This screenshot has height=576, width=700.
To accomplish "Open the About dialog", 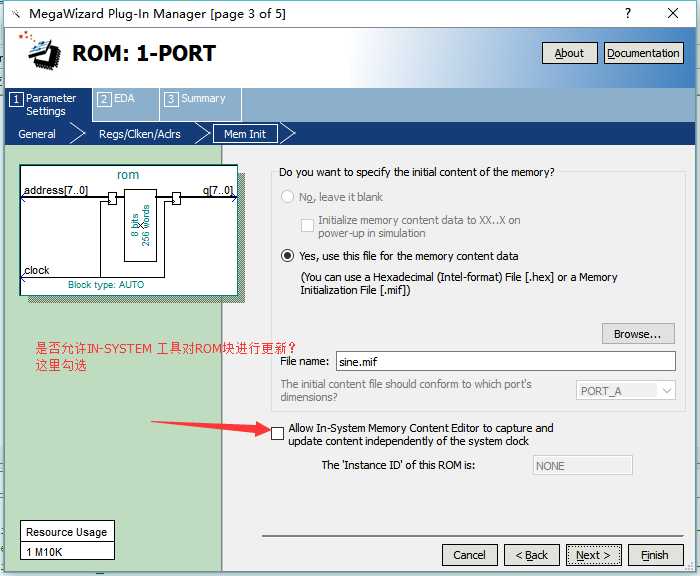I will coord(569,53).
